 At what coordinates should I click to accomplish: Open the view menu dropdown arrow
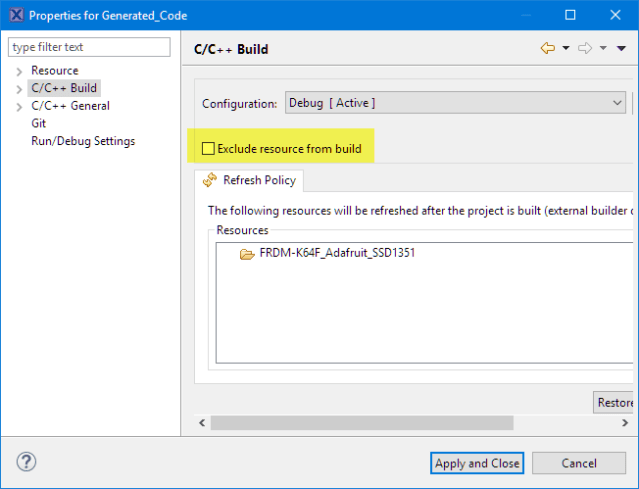621,48
